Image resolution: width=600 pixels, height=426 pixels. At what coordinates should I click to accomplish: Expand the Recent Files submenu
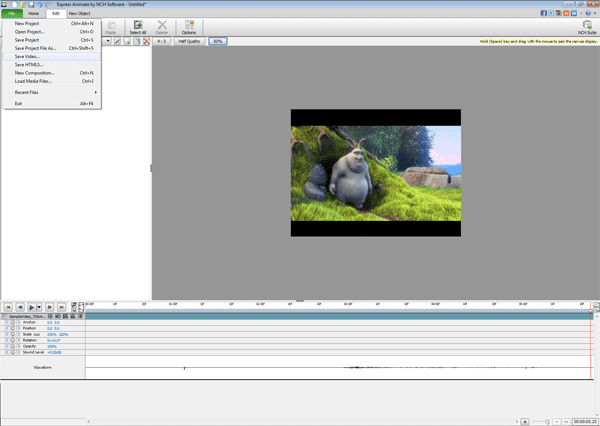pos(52,92)
